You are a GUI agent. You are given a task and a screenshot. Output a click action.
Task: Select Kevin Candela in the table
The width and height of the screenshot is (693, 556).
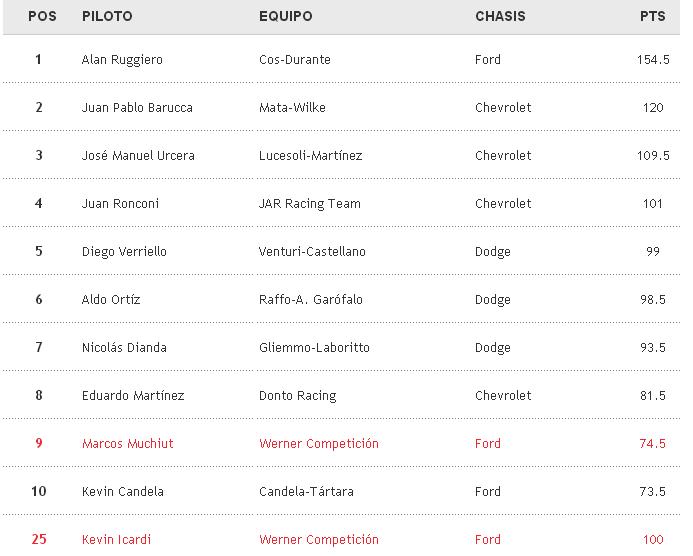(x=122, y=492)
